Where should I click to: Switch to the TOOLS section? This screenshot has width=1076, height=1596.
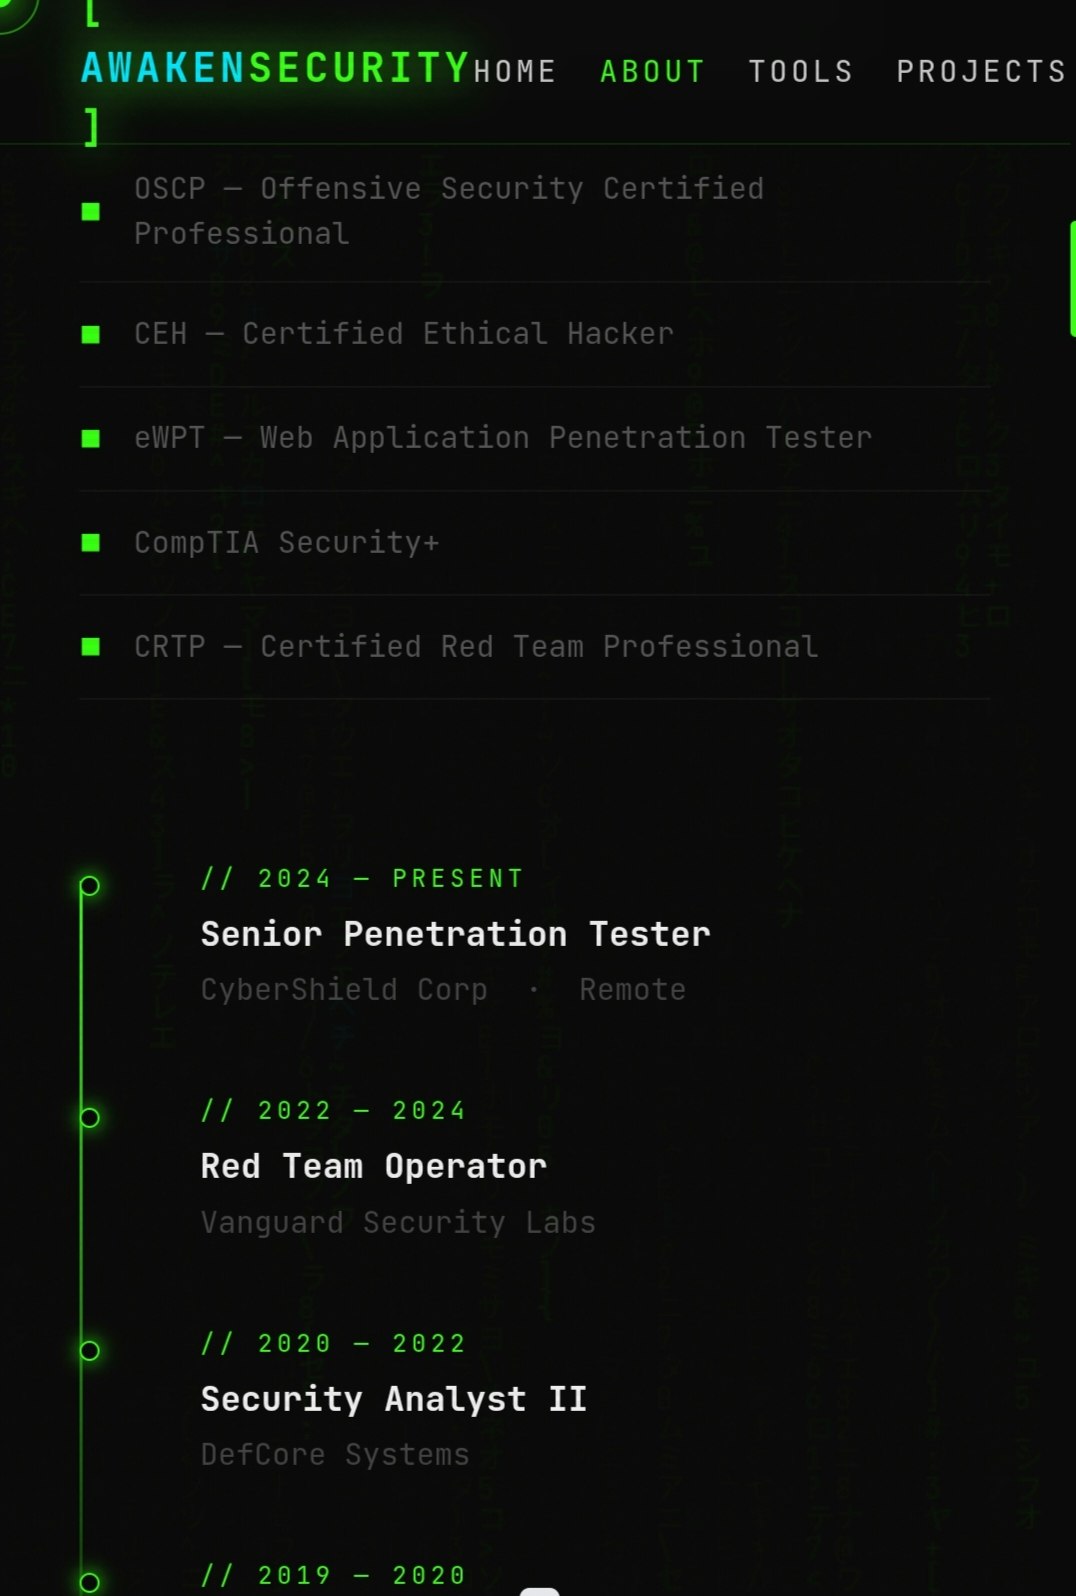801,70
